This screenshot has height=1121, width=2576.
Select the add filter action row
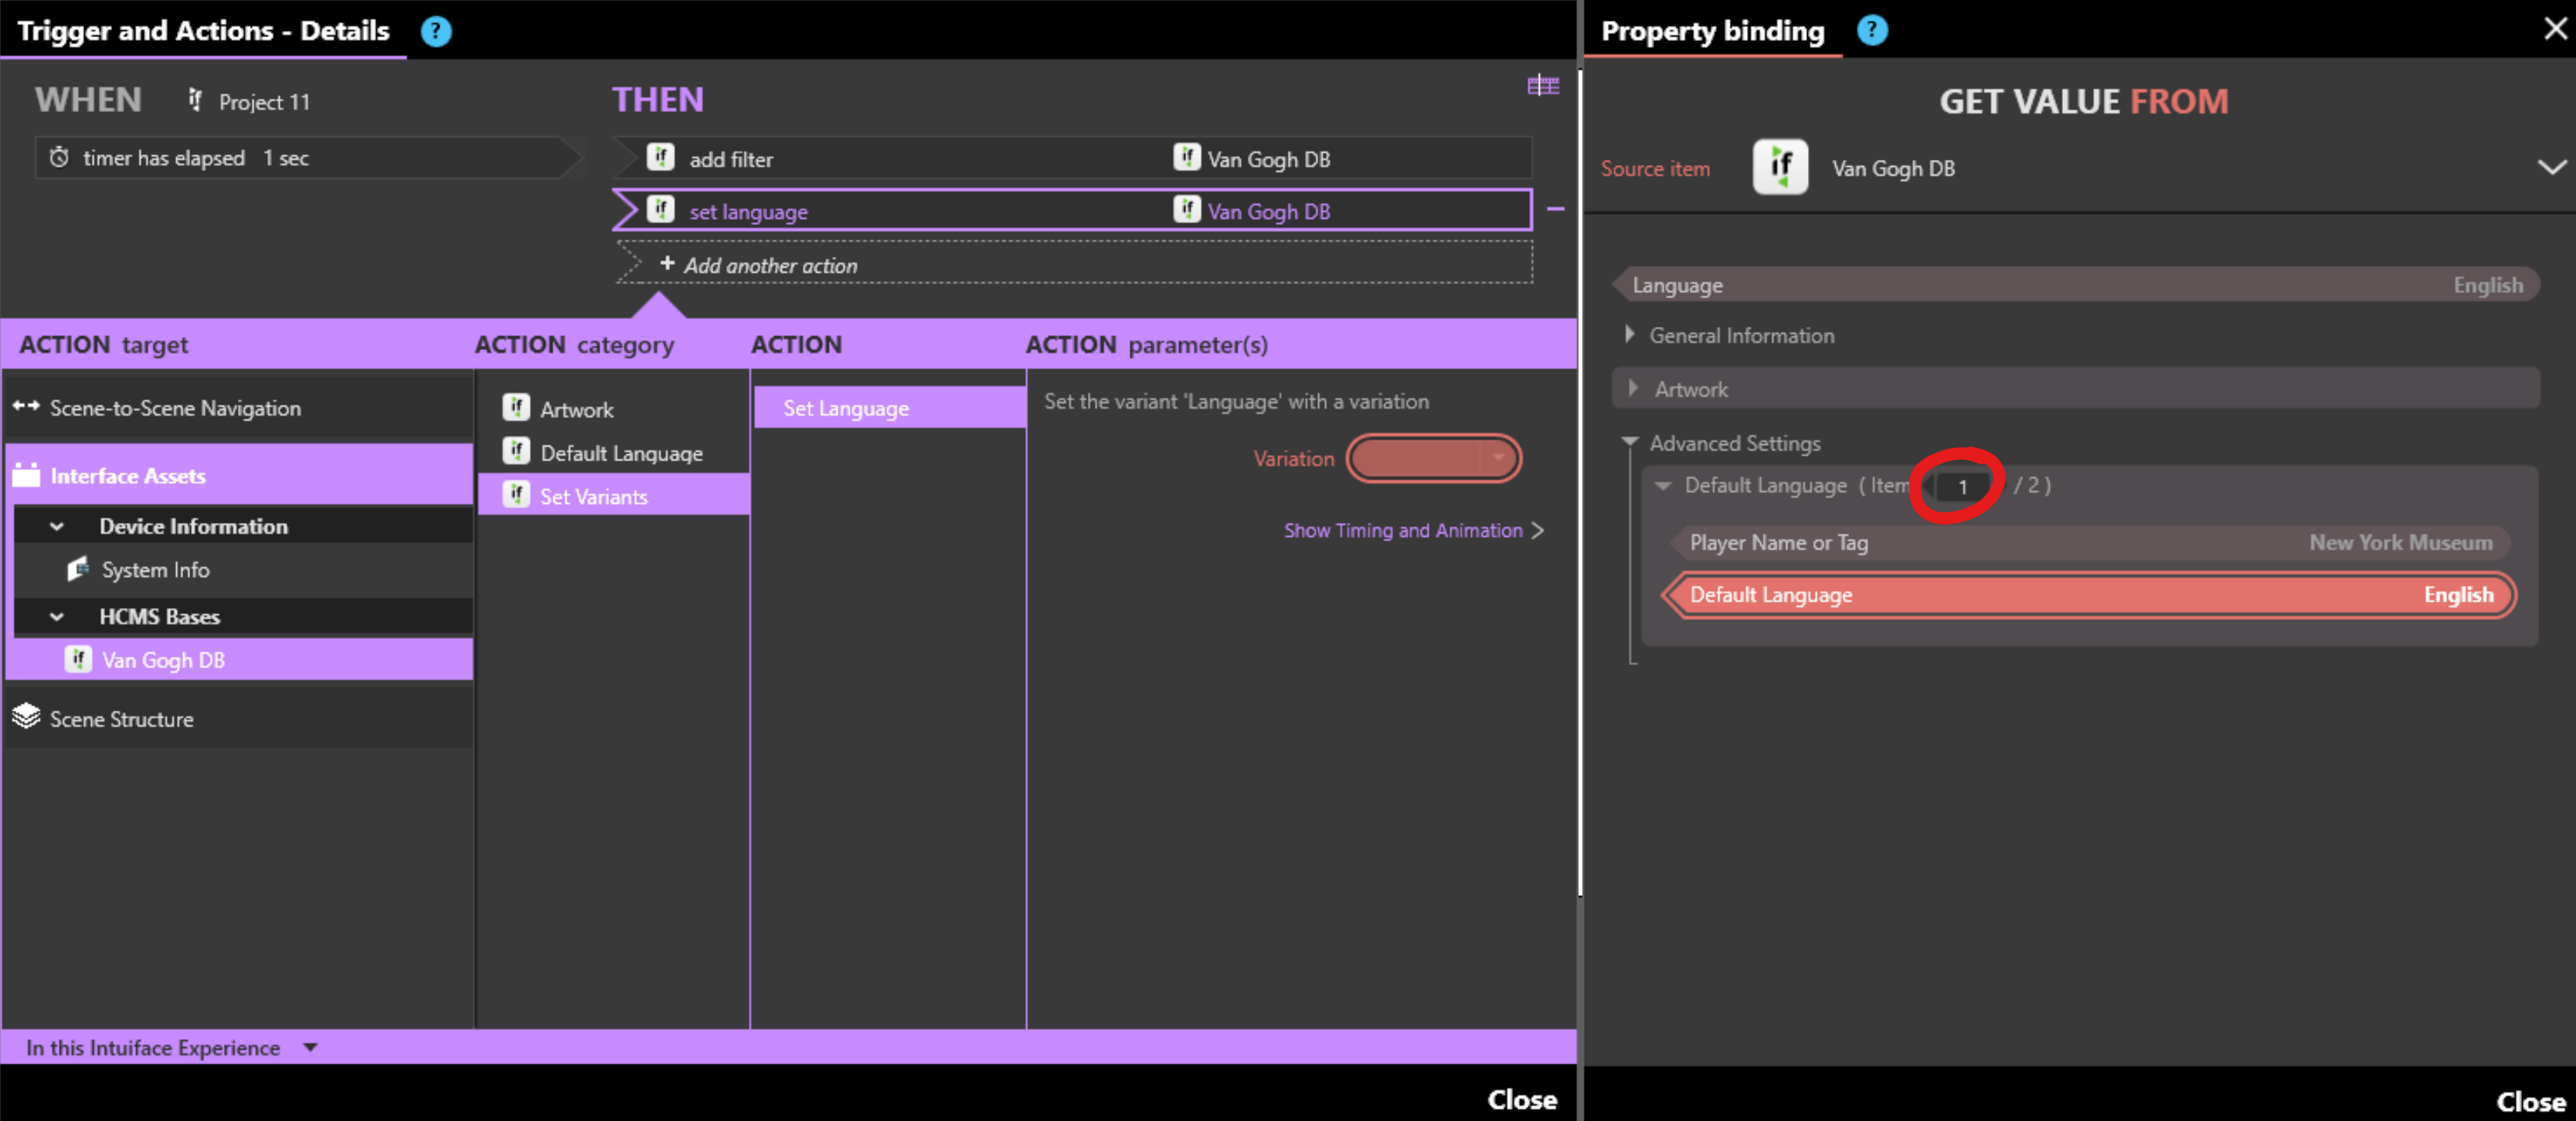(1072, 158)
